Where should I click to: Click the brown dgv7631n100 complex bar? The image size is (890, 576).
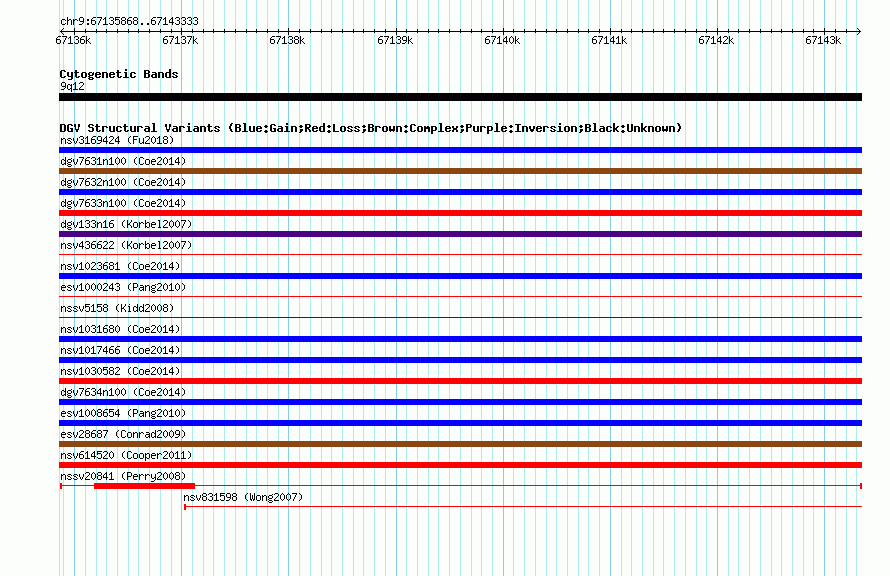(x=460, y=171)
